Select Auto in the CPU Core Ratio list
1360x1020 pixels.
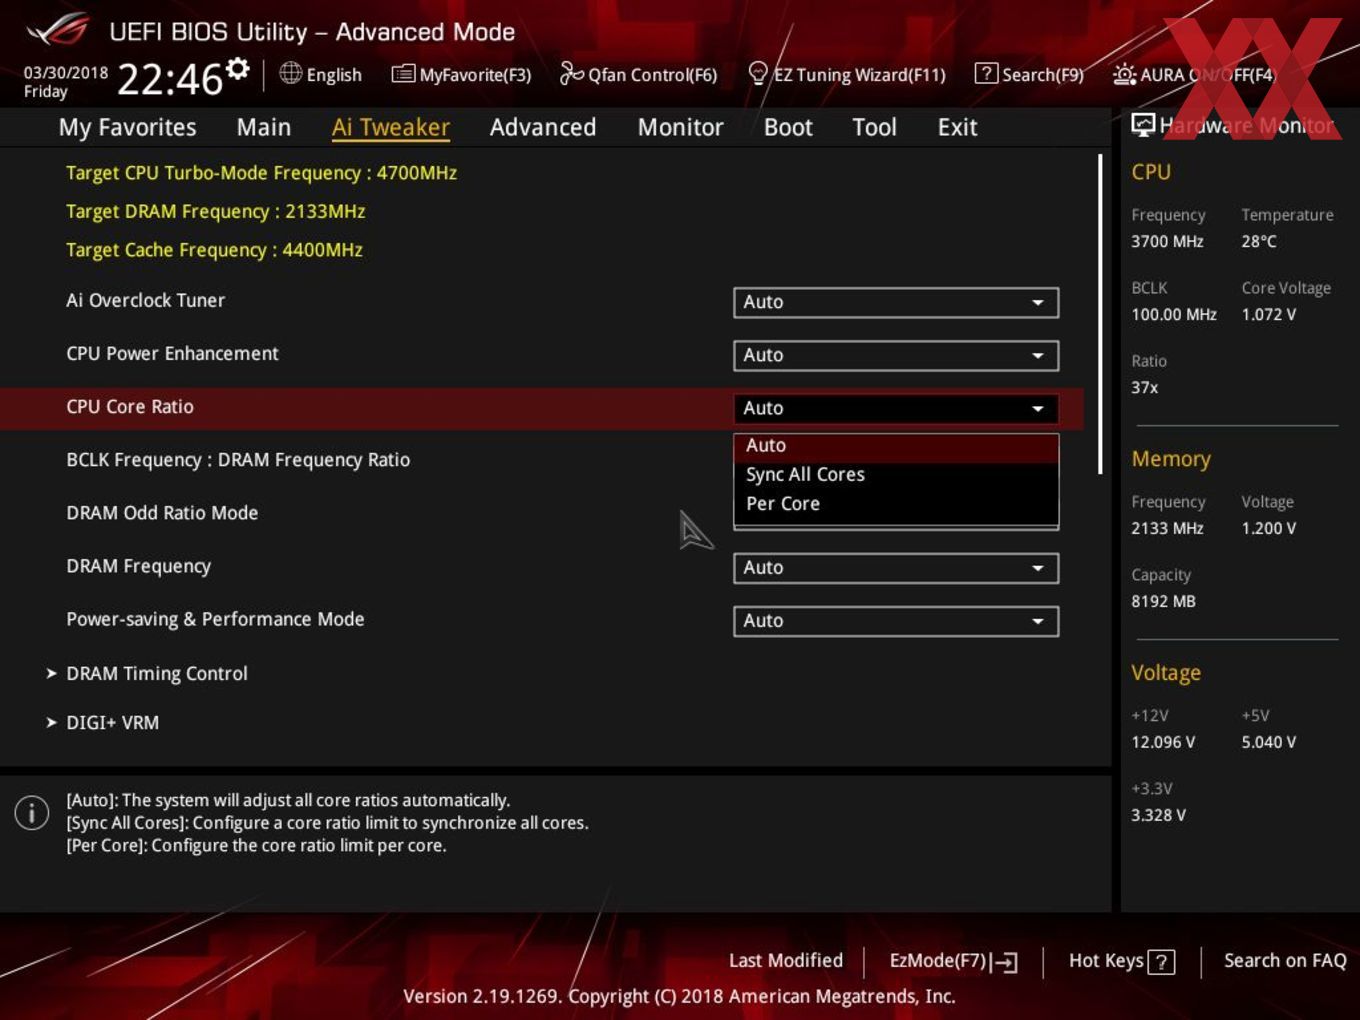click(x=896, y=446)
